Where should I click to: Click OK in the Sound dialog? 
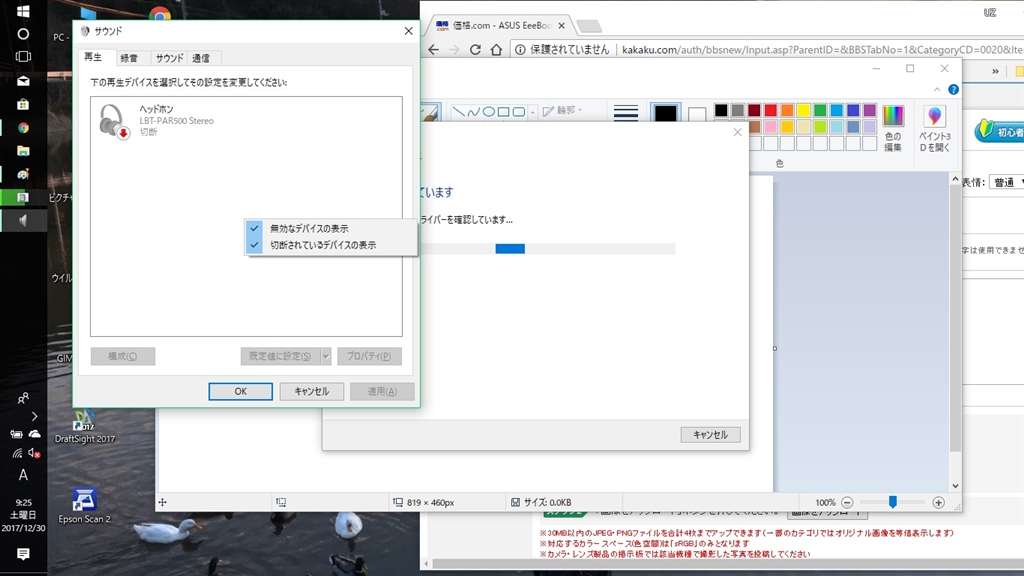tap(240, 391)
